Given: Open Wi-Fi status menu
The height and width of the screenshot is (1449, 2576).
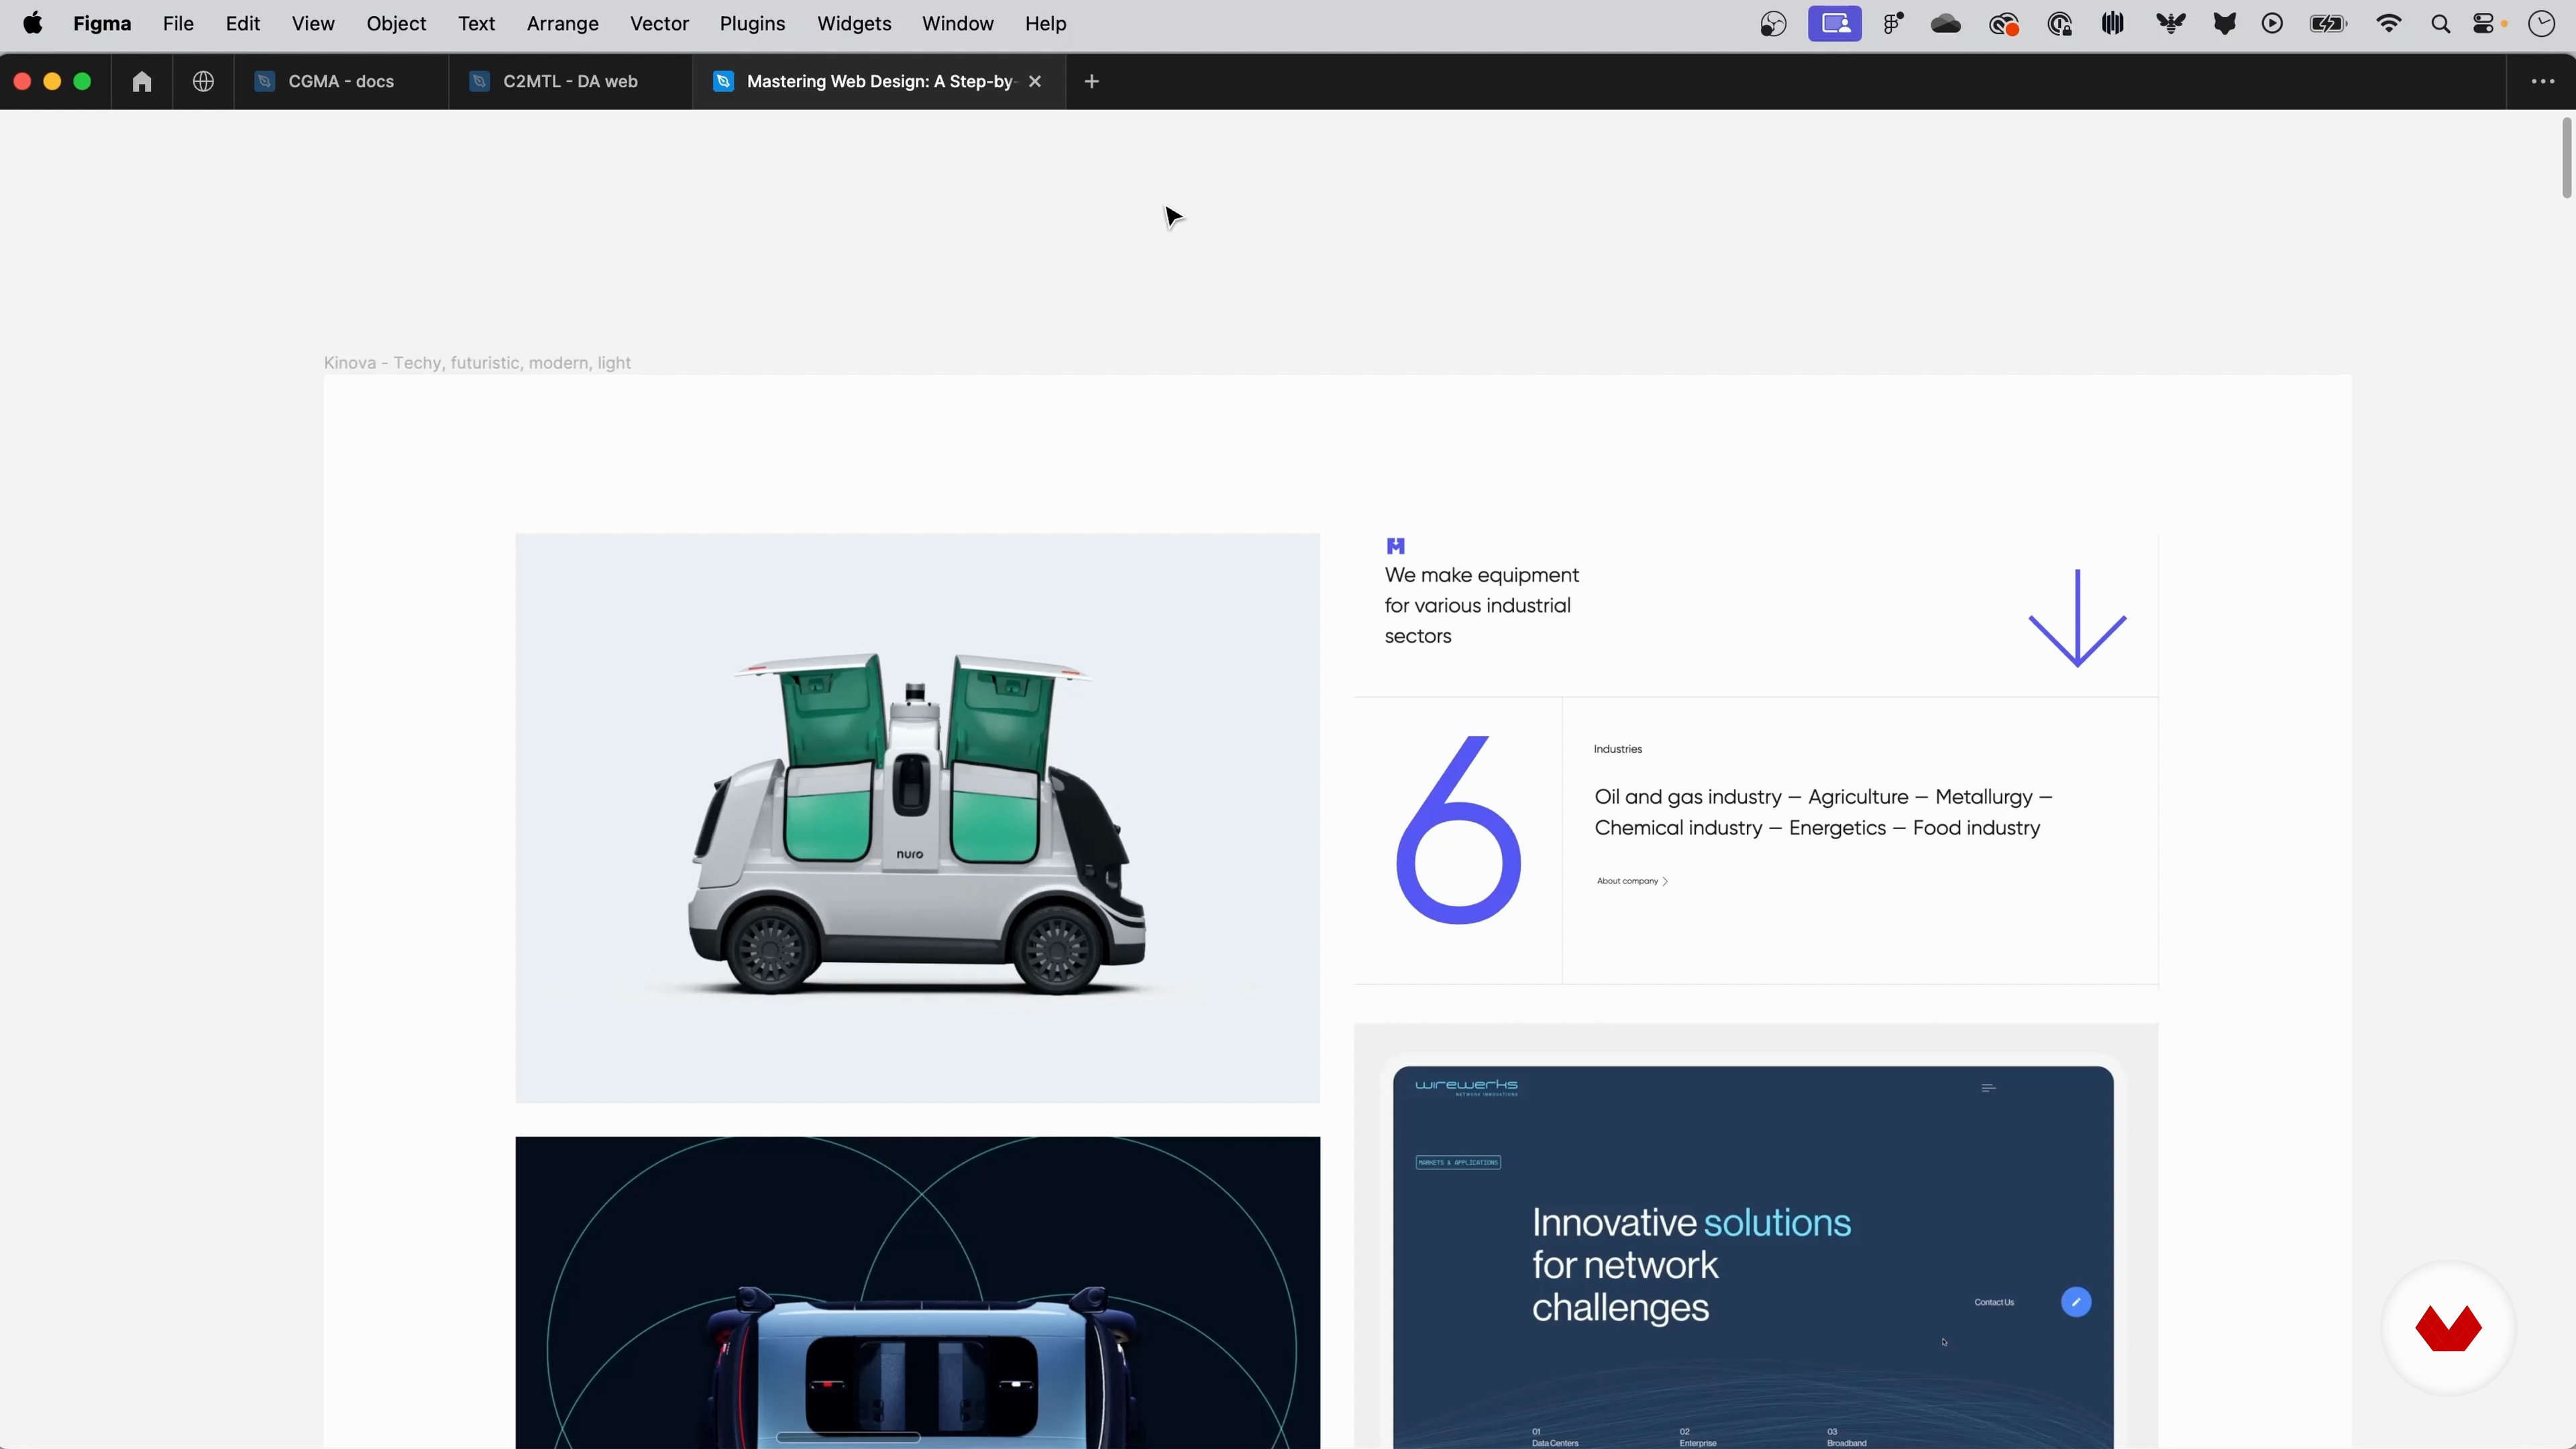Looking at the screenshot, I should click(x=2389, y=24).
